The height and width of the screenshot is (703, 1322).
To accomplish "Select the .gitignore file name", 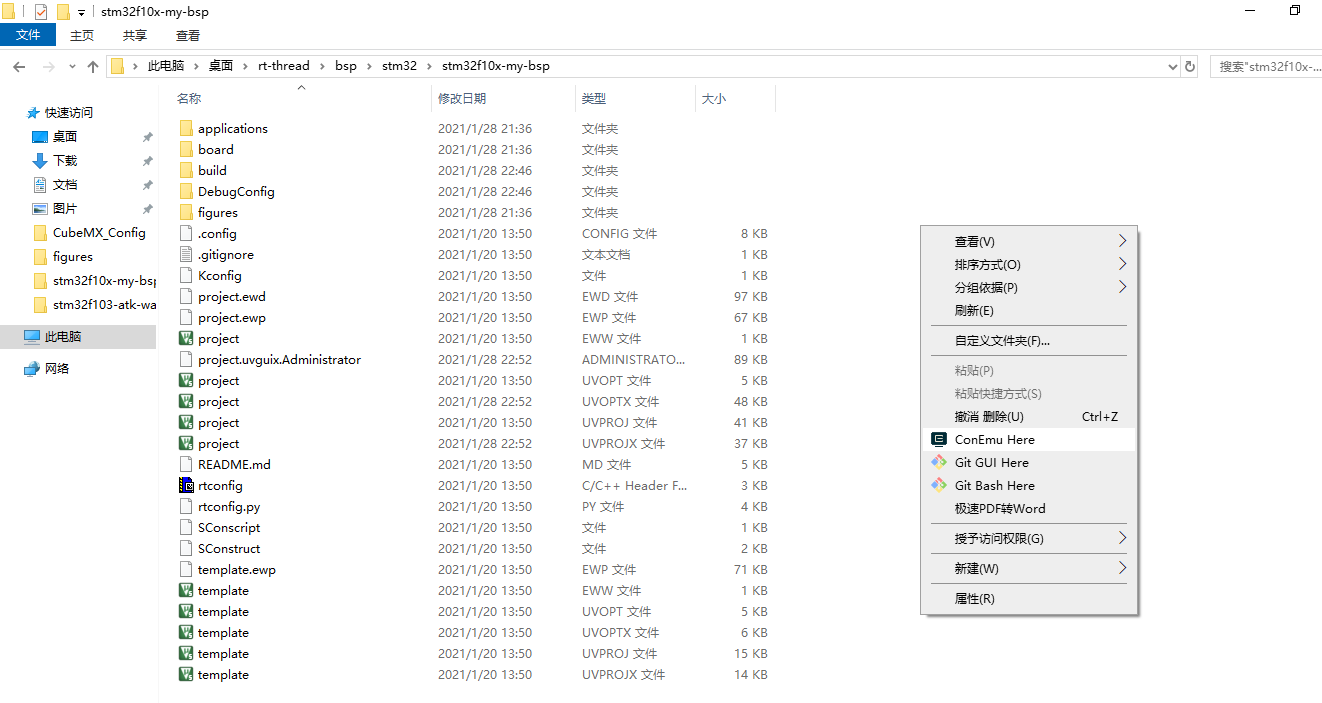I will coord(226,254).
